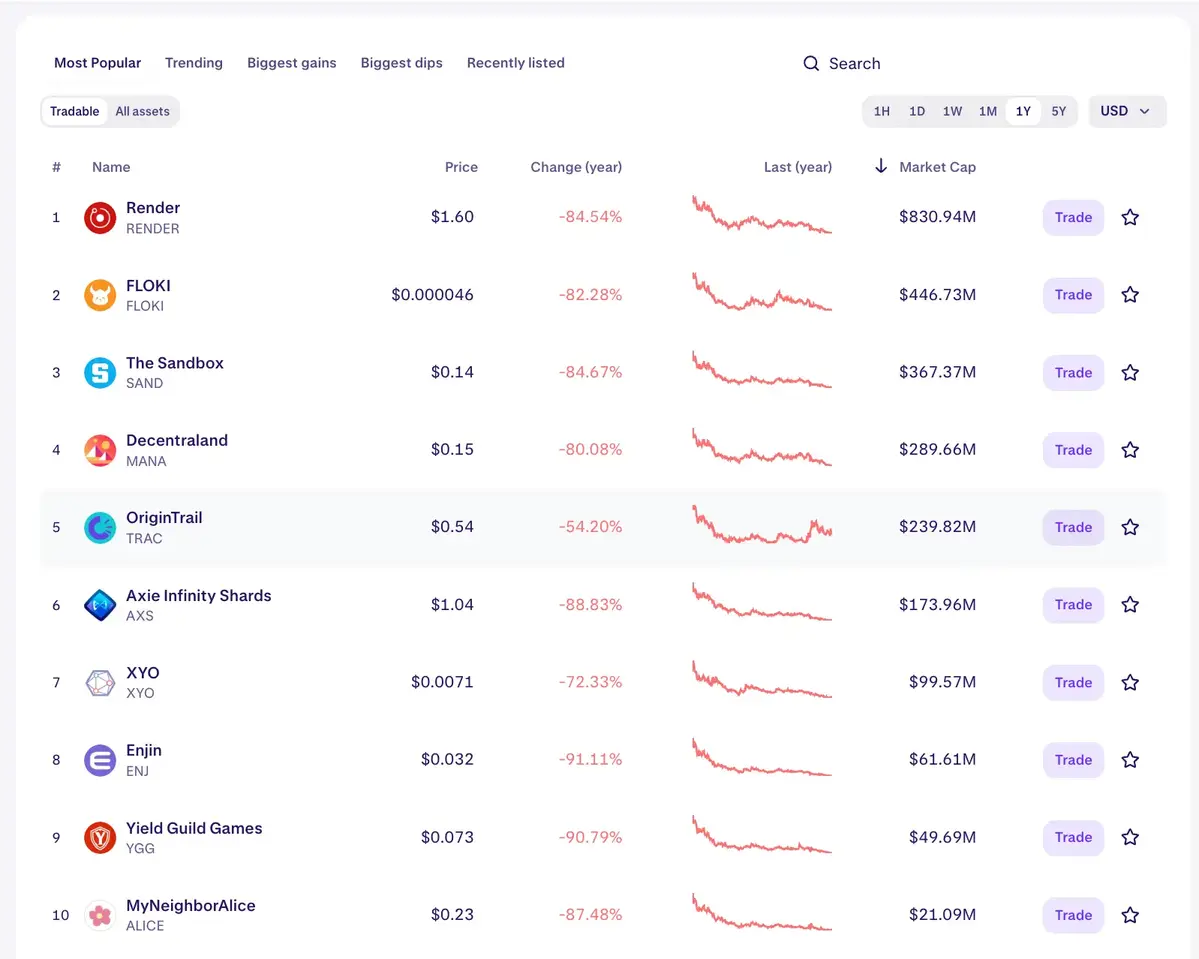Click the Yield Guild Games sparkline chart
Screen dimensions: 1199x959
coord(762,837)
